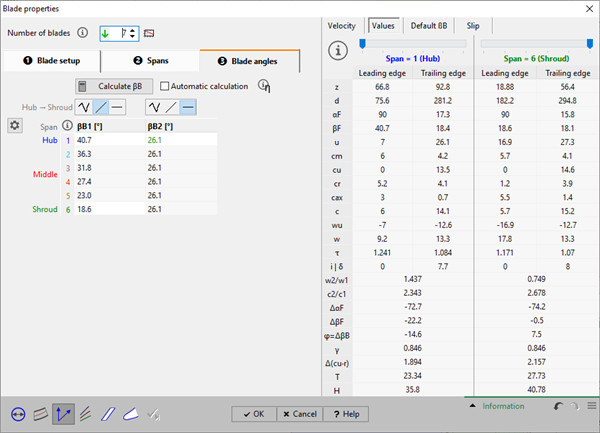Click the Span 6 (Shroud) slider handle

coord(590,44)
